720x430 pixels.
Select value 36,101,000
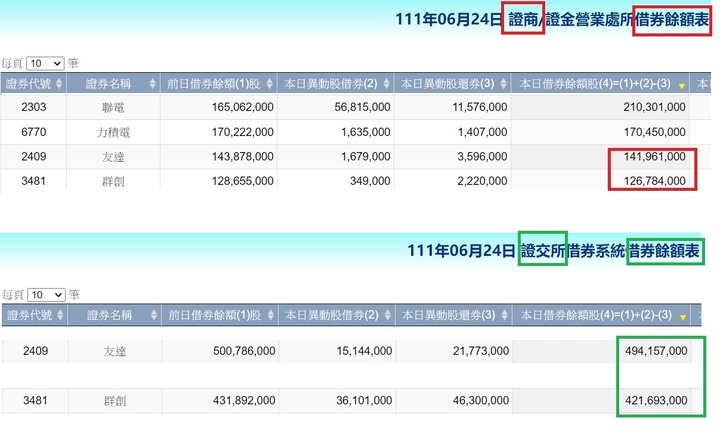point(364,400)
